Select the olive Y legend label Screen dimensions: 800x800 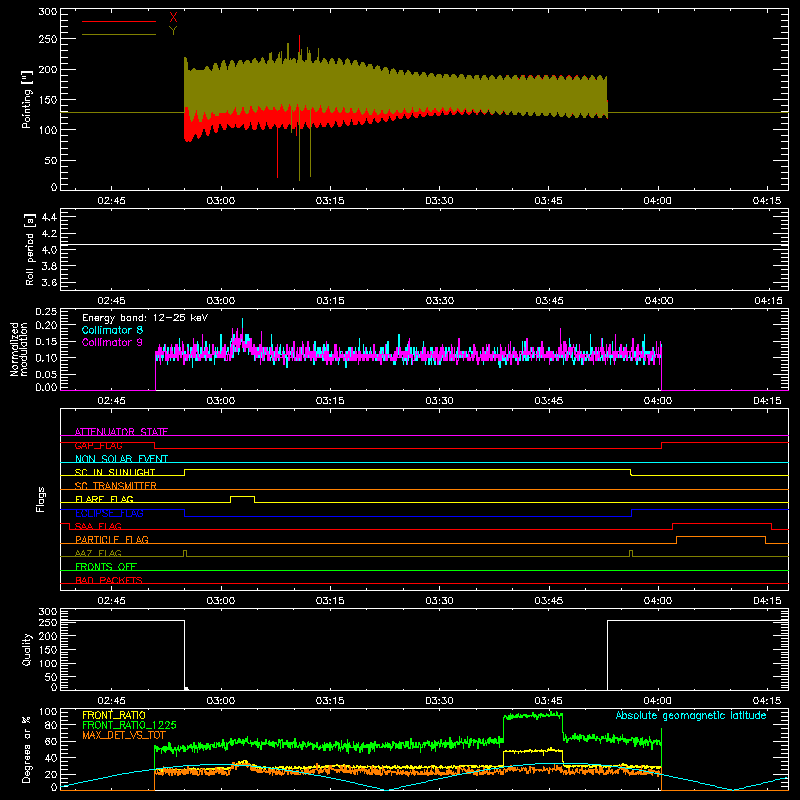pos(173,31)
